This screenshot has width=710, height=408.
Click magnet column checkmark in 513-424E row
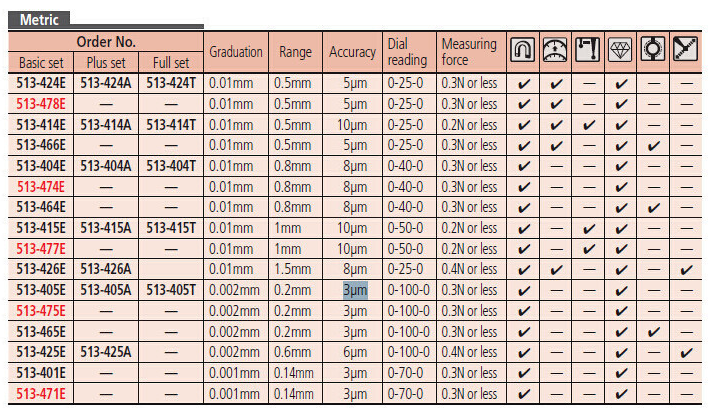coord(523,83)
